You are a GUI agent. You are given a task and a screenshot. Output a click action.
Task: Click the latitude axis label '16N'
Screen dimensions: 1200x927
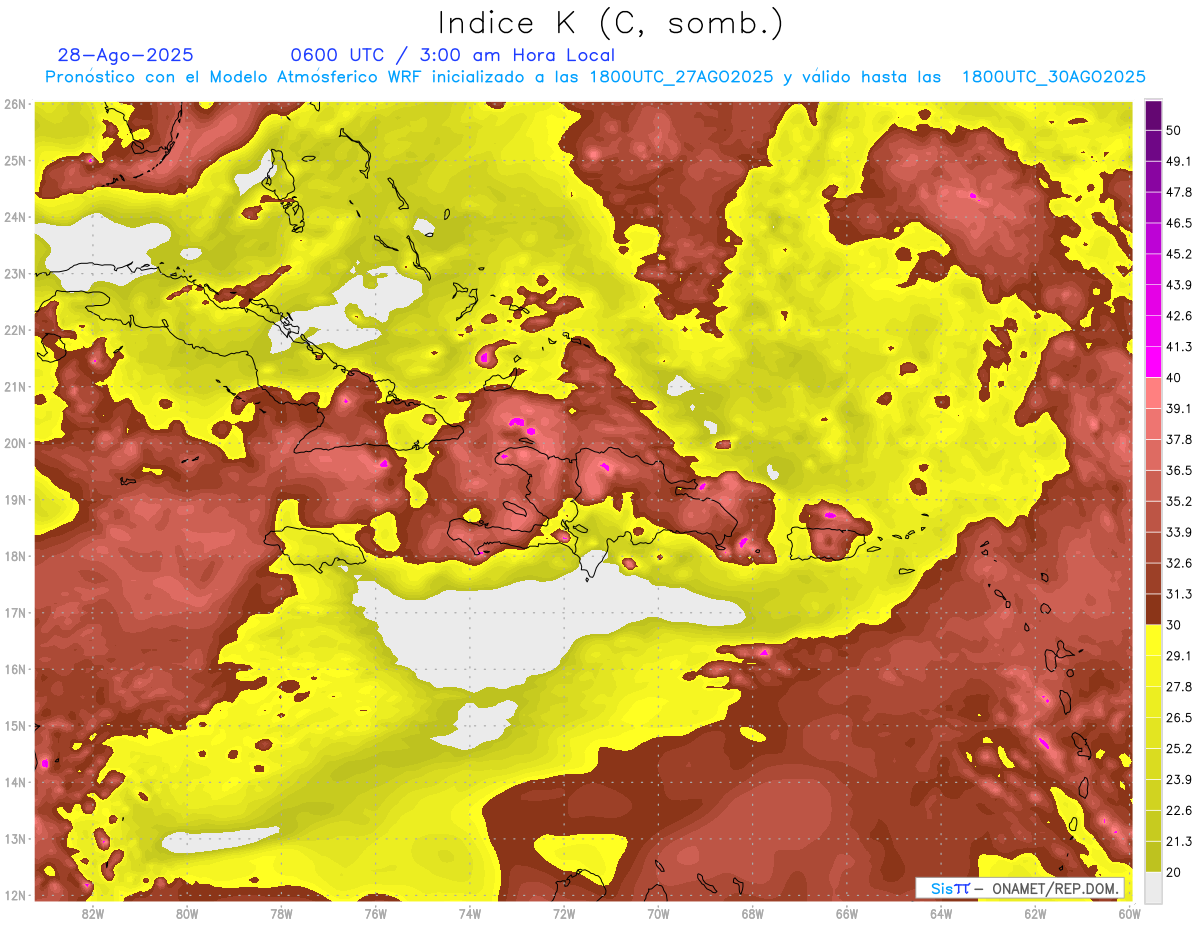[15, 669]
